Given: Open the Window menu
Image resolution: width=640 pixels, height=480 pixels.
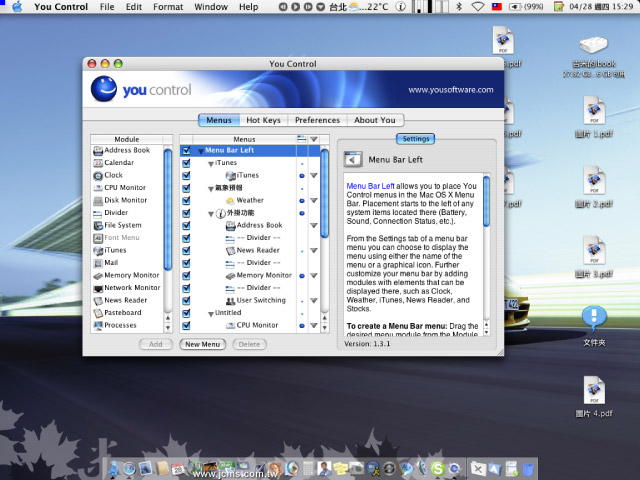Looking at the screenshot, I should coord(211,7).
